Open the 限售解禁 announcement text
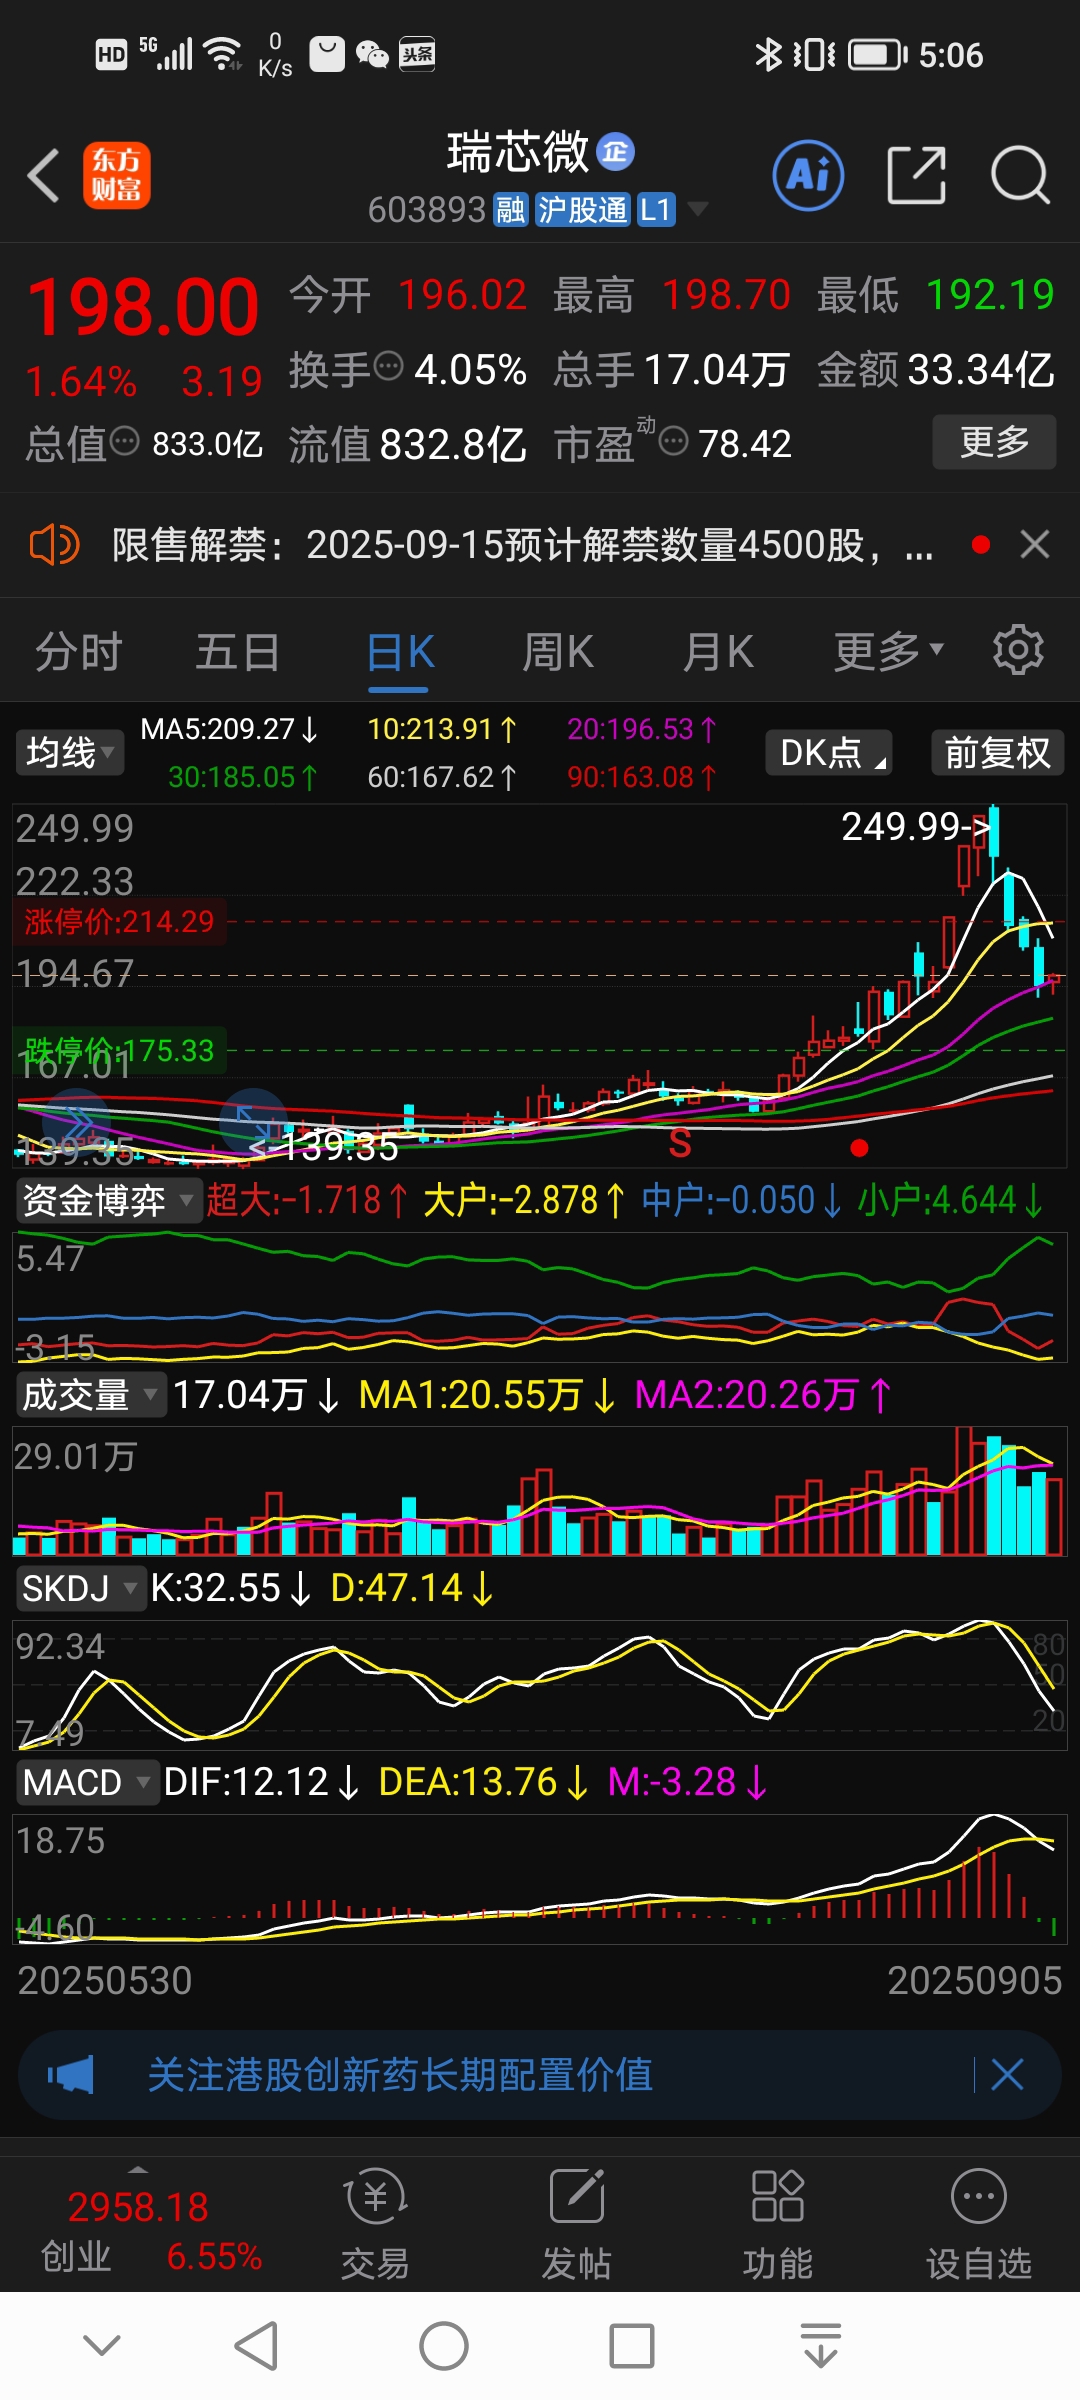The height and width of the screenshot is (2400, 1080). [523, 546]
